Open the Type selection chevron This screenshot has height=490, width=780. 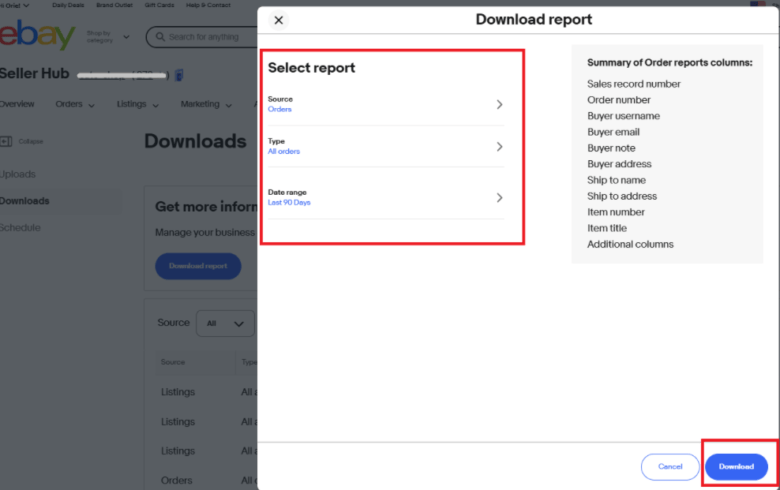coord(499,146)
